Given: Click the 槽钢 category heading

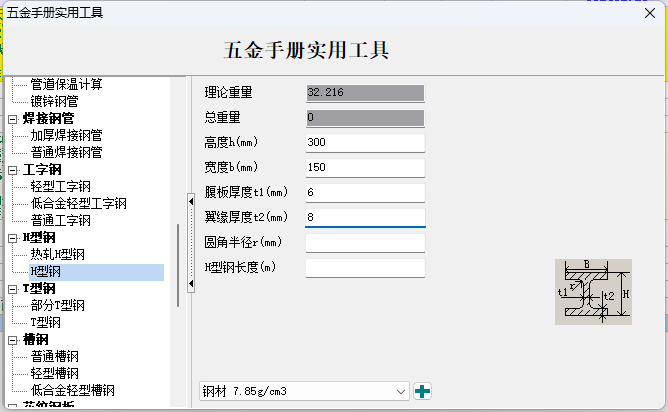Looking at the screenshot, I should [x=36, y=340].
